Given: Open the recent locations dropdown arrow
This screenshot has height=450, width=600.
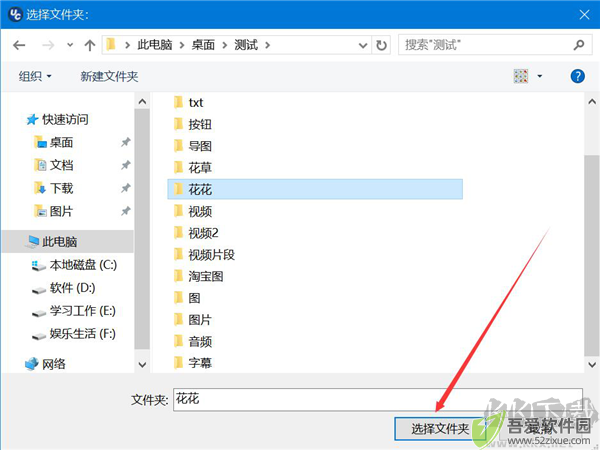Looking at the screenshot, I should (70, 45).
